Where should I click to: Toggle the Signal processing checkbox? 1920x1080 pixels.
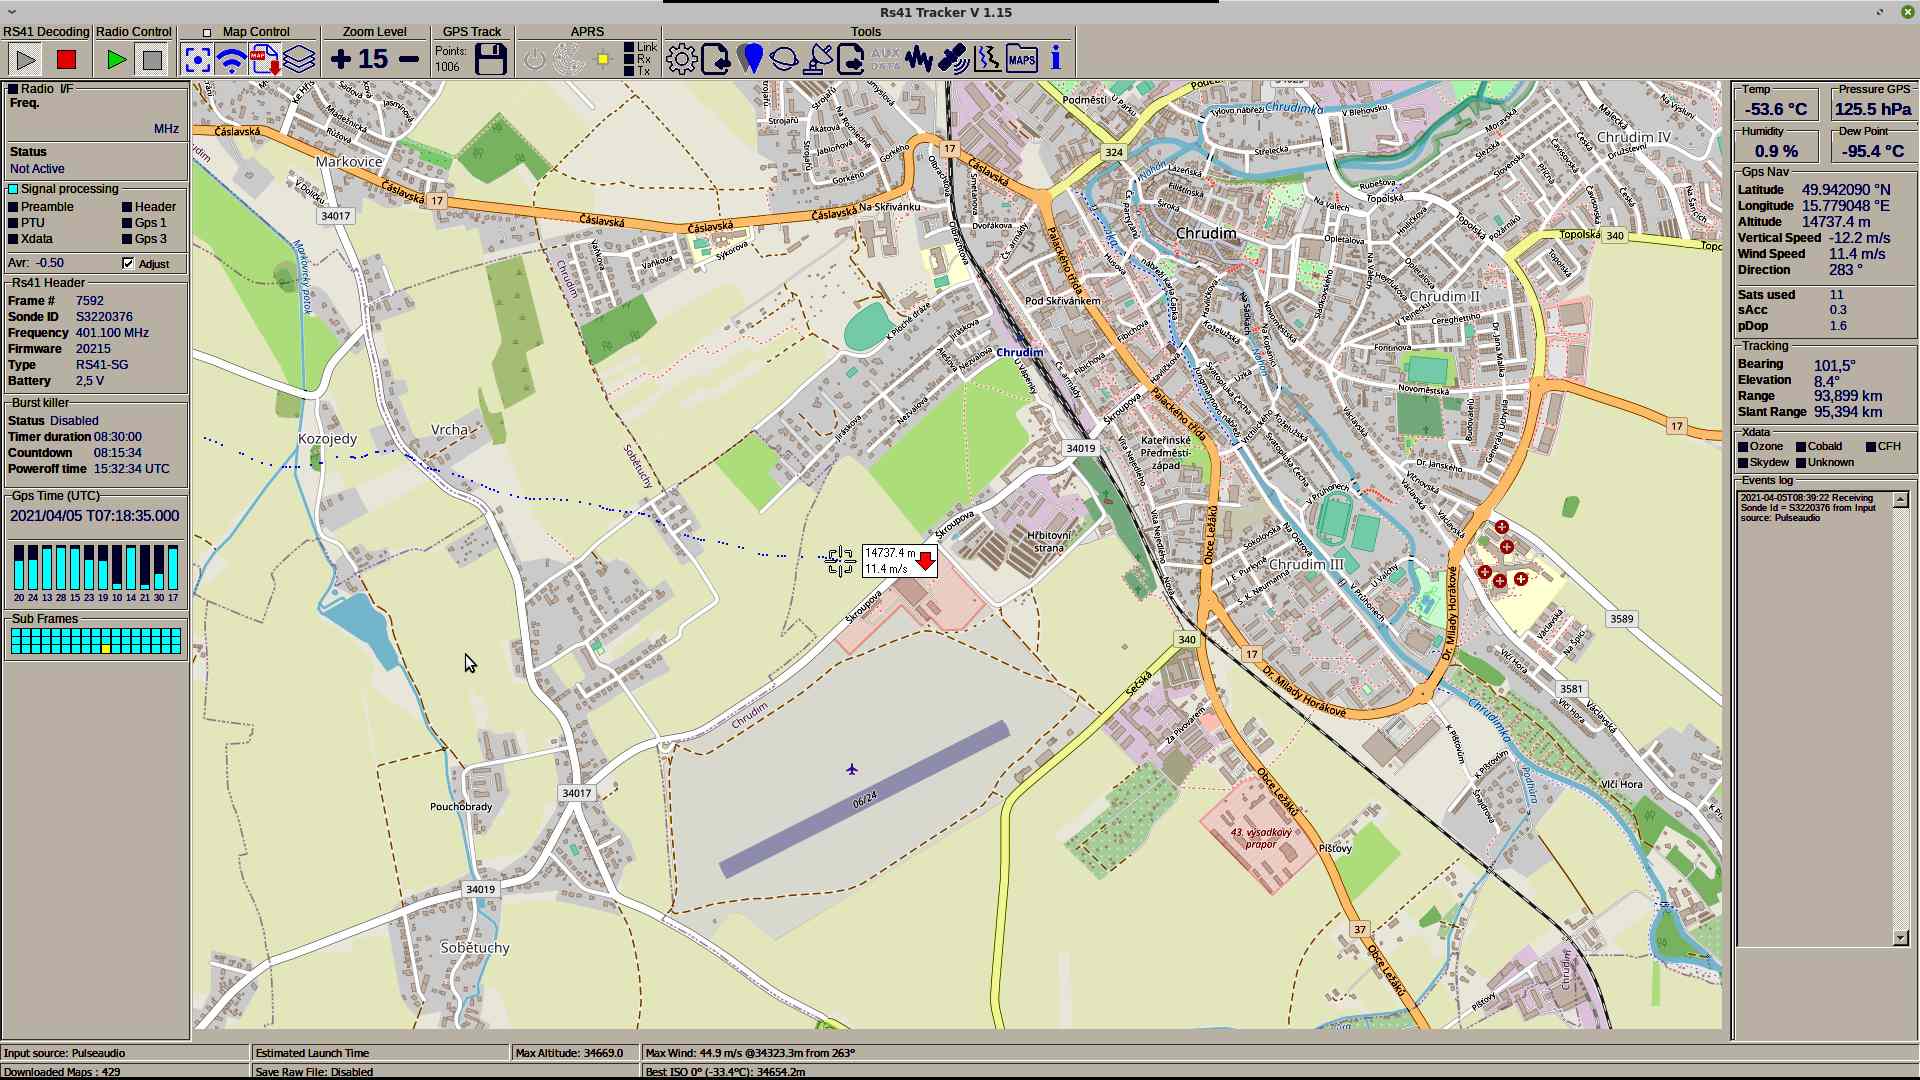13,189
